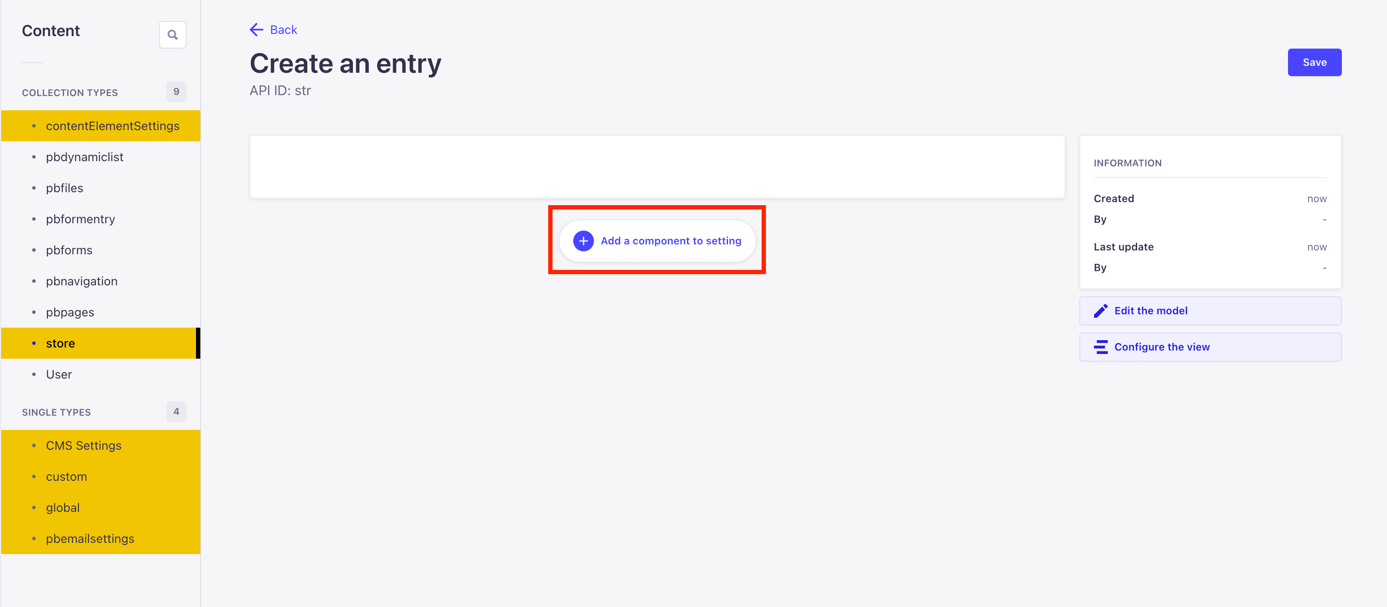1387x607 pixels.
Task: Select the pbdynamiclist collection type
Action: click(x=84, y=156)
